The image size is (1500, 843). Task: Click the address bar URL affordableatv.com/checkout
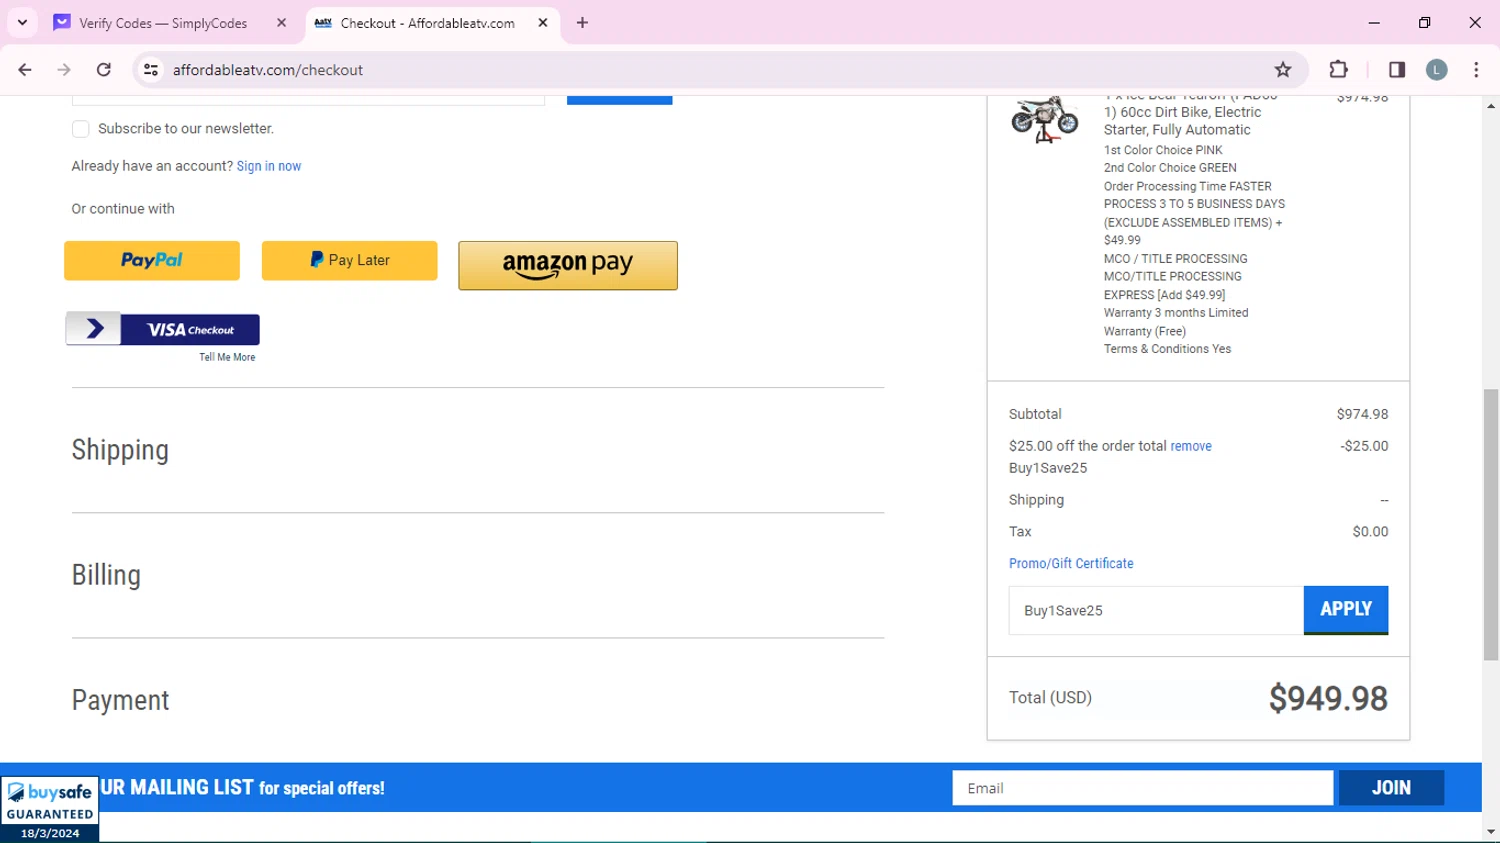268,70
